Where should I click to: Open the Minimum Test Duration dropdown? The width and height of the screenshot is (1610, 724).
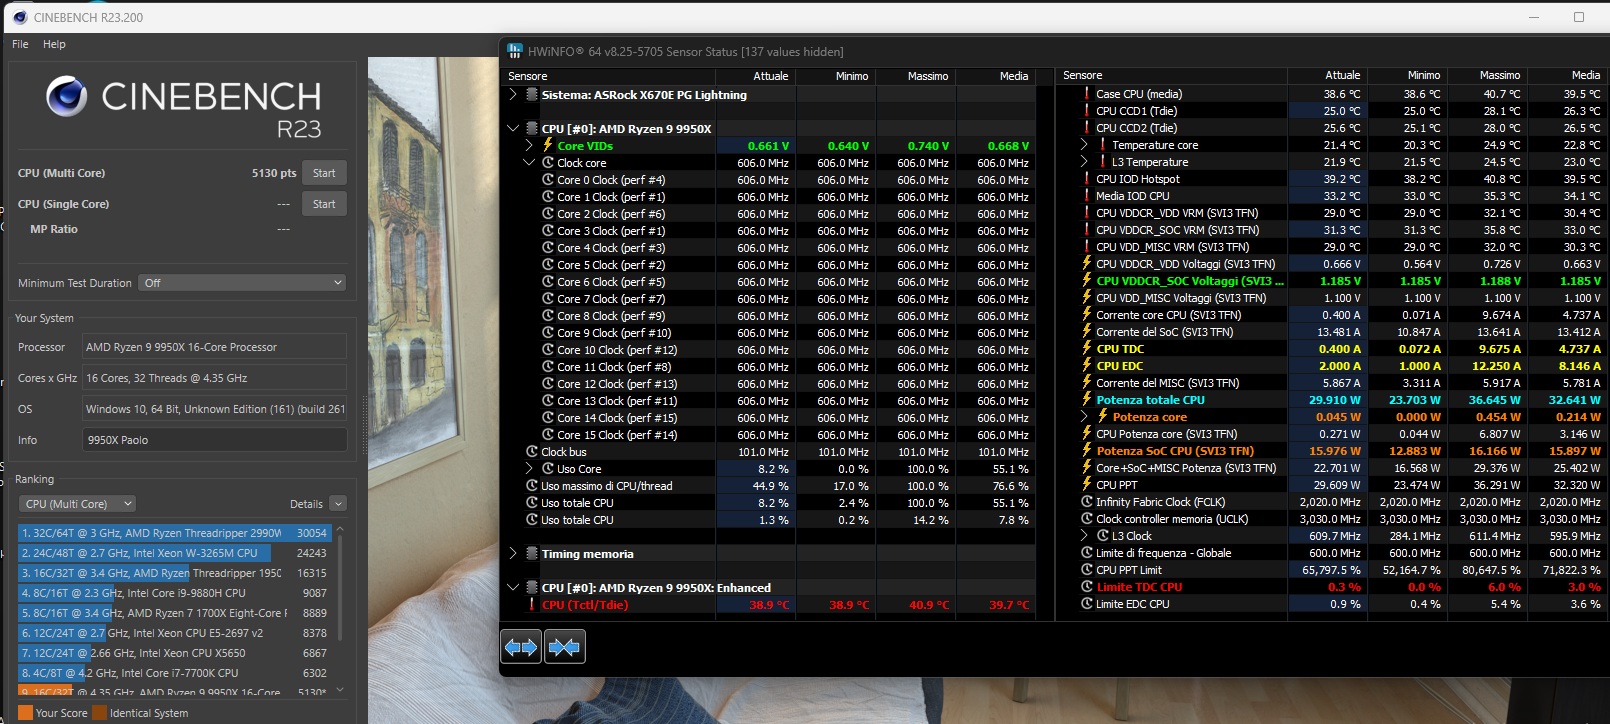[x=242, y=283]
